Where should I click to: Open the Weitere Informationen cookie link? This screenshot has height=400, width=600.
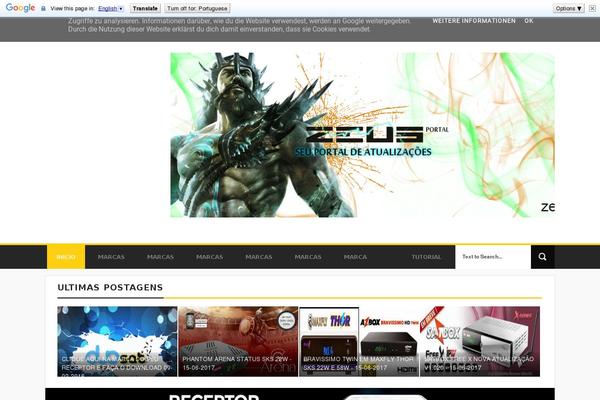click(474, 21)
